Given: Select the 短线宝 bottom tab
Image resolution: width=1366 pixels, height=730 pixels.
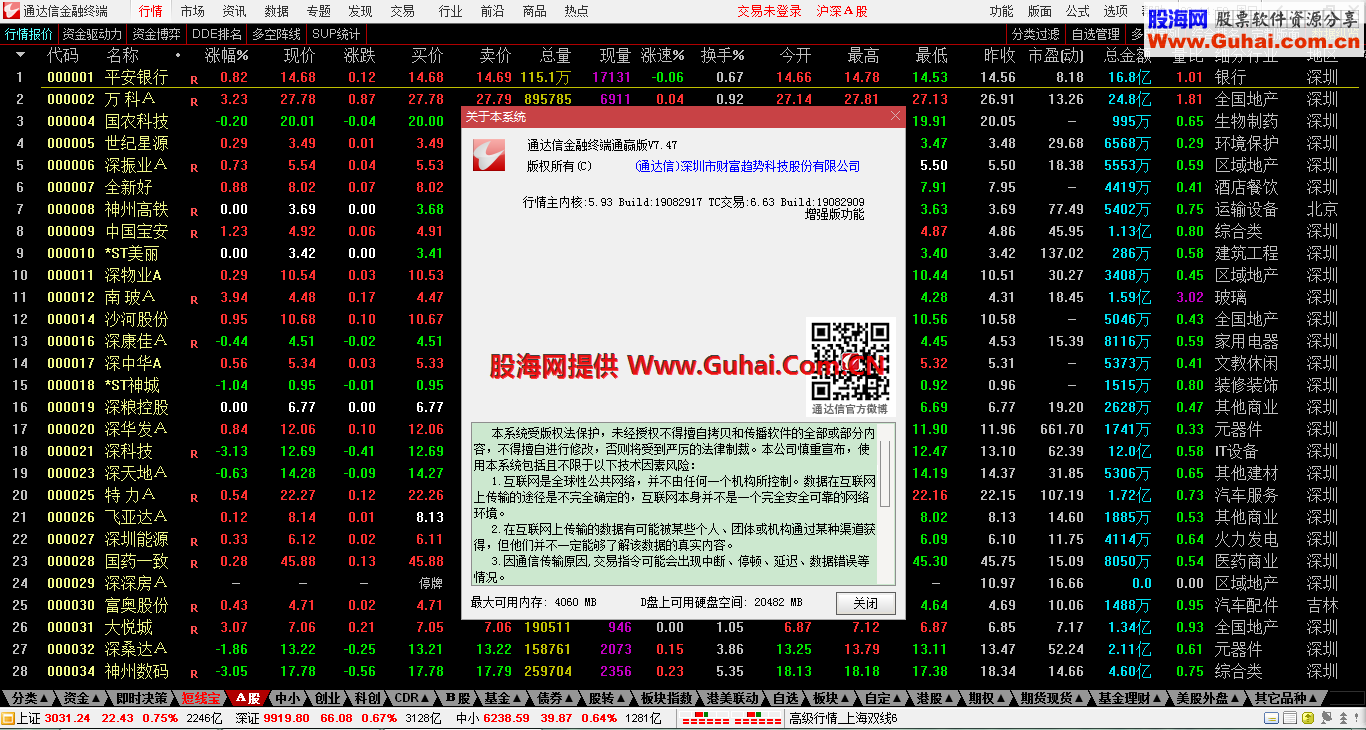Looking at the screenshot, I should [200, 698].
